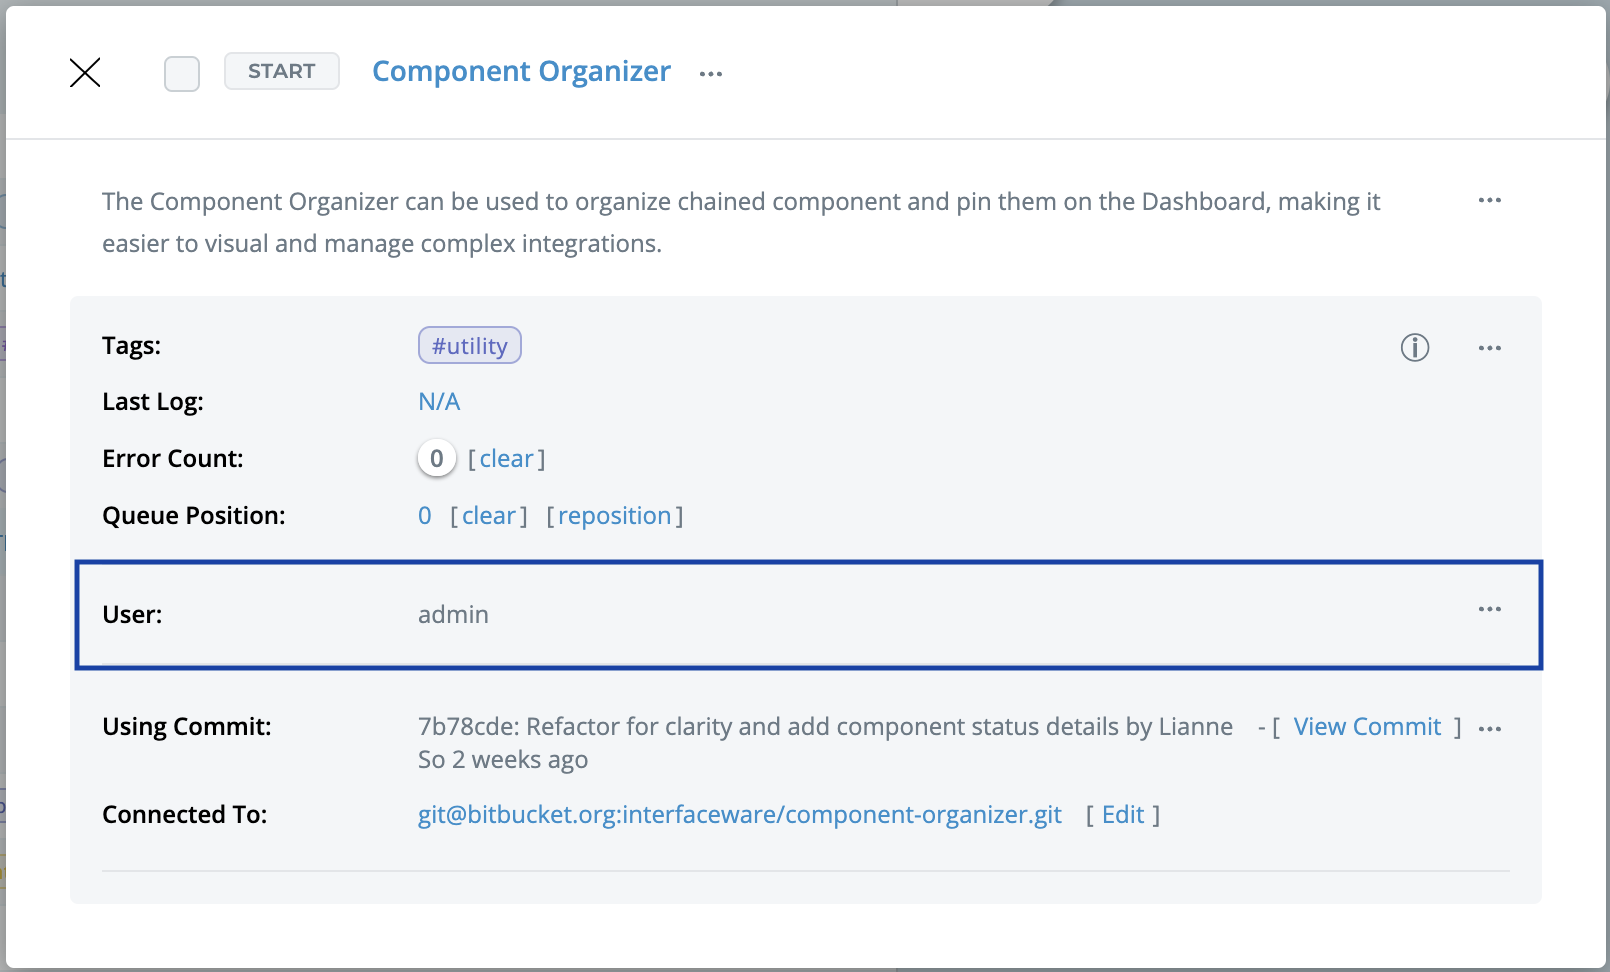
Task: Open the View Commit link
Action: (x=1367, y=727)
